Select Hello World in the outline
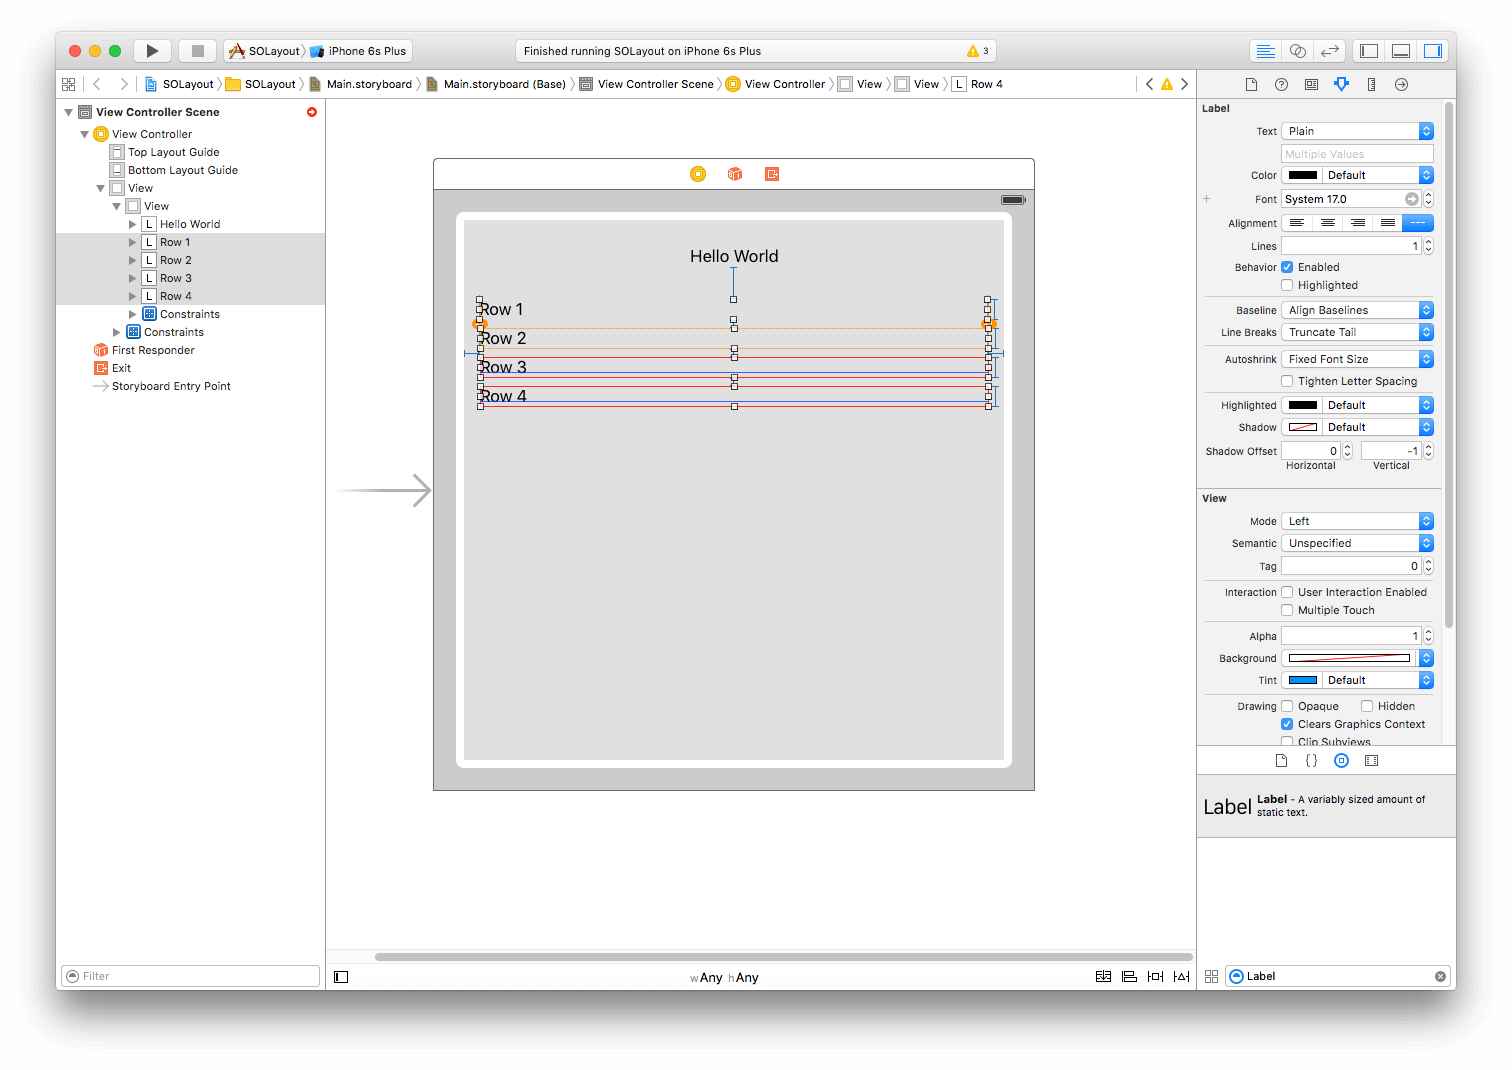The image size is (1512, 1070). click(189, 224)
